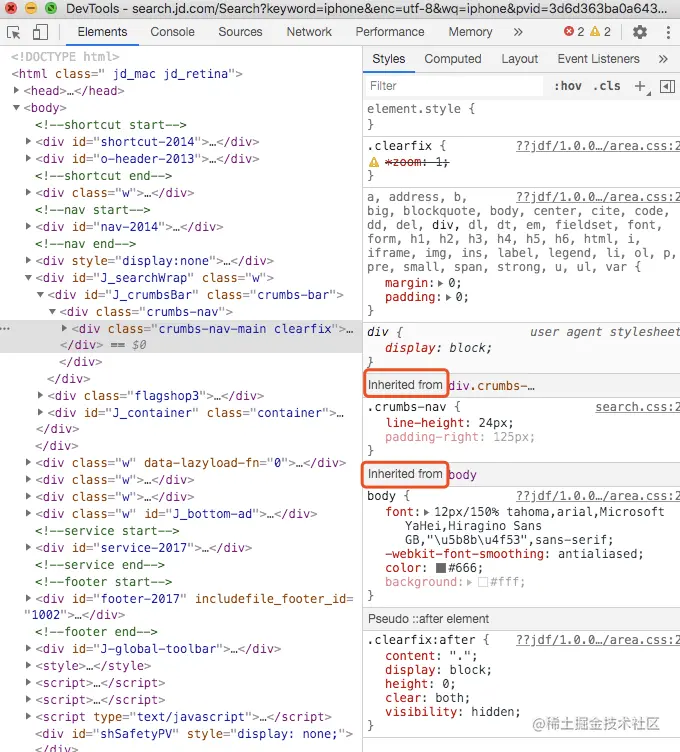
Task: Expand the font shorthand property triangle
Action: pos(426,512)
